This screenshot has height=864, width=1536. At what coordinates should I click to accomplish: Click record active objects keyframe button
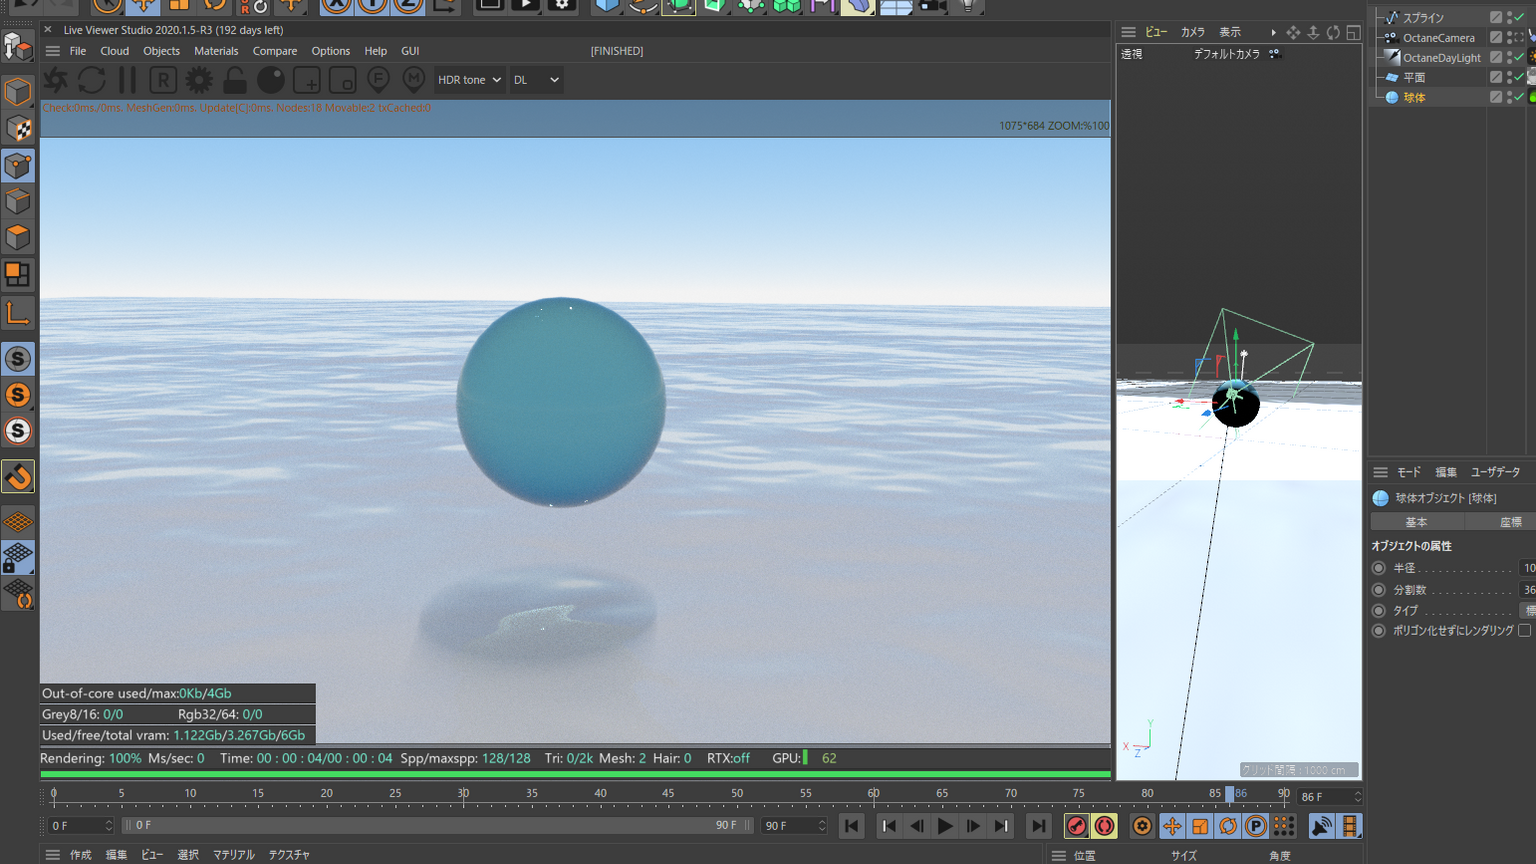pos(1076,826)
